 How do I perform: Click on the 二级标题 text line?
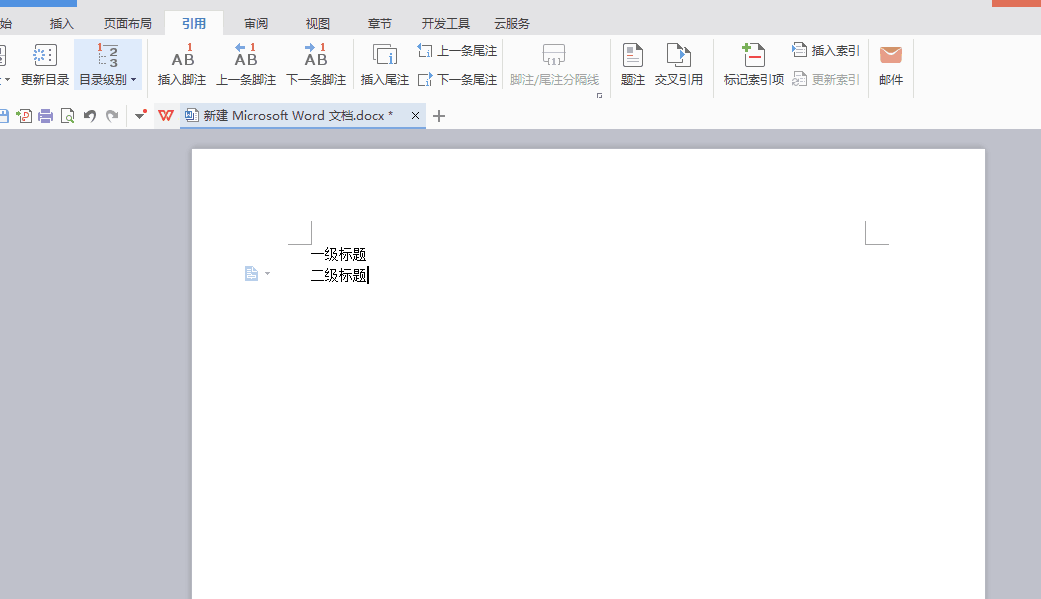[x=339, y=275]
